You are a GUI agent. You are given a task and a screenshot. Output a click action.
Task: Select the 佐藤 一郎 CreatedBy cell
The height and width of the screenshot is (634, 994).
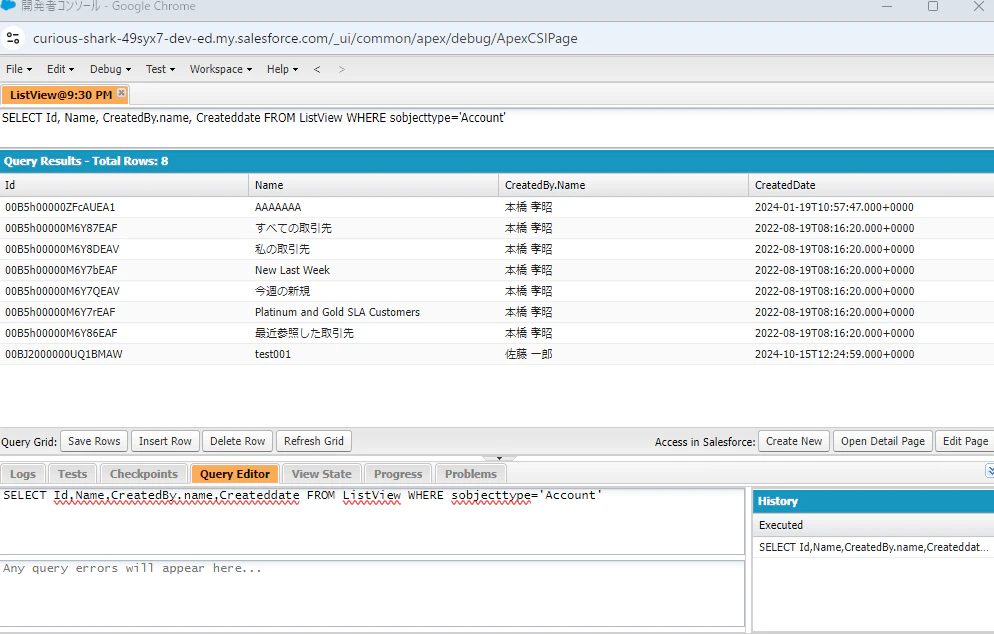point(623,354)
